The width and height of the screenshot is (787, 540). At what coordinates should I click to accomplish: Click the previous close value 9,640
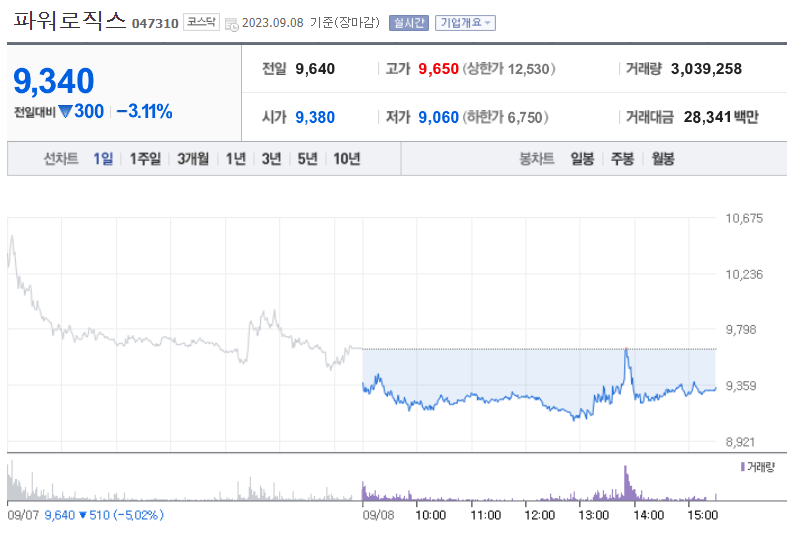tap(315, 69)
